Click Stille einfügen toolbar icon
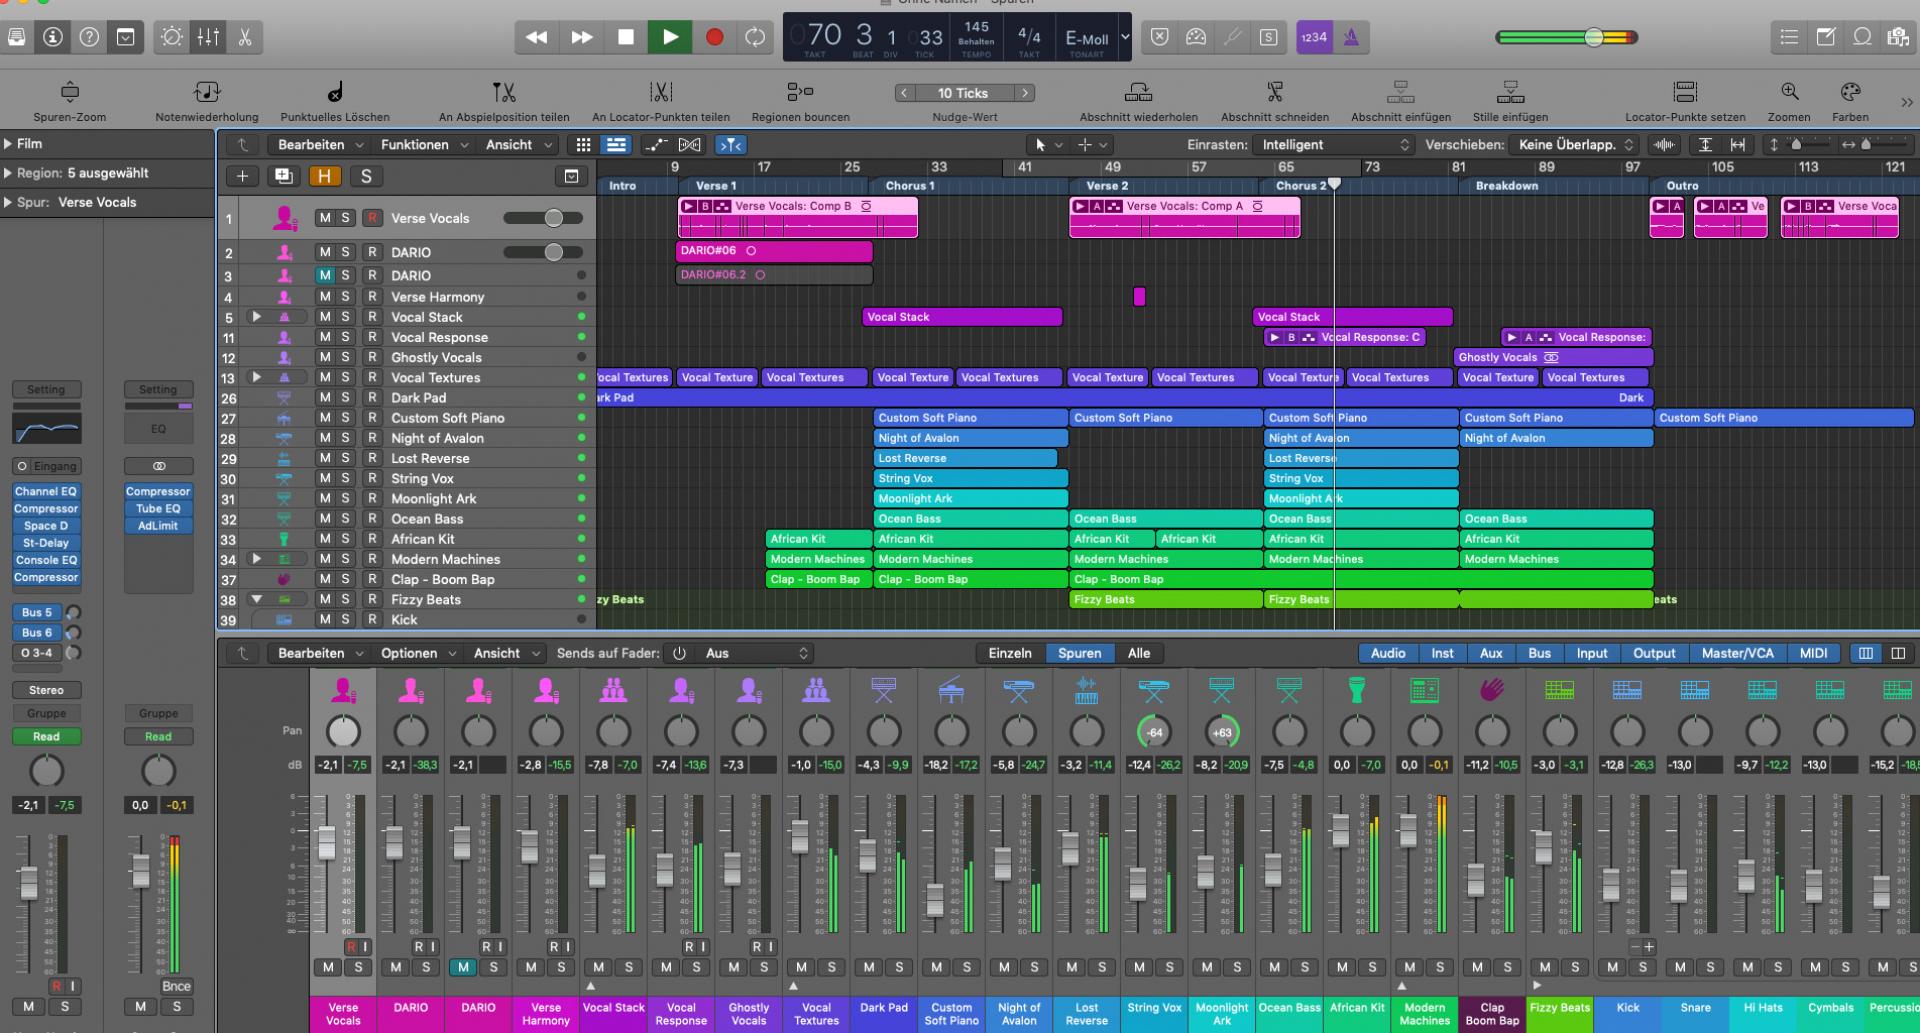Image resolution: width=1920 pixels, height=1033 pixels. coord(1510,92)
